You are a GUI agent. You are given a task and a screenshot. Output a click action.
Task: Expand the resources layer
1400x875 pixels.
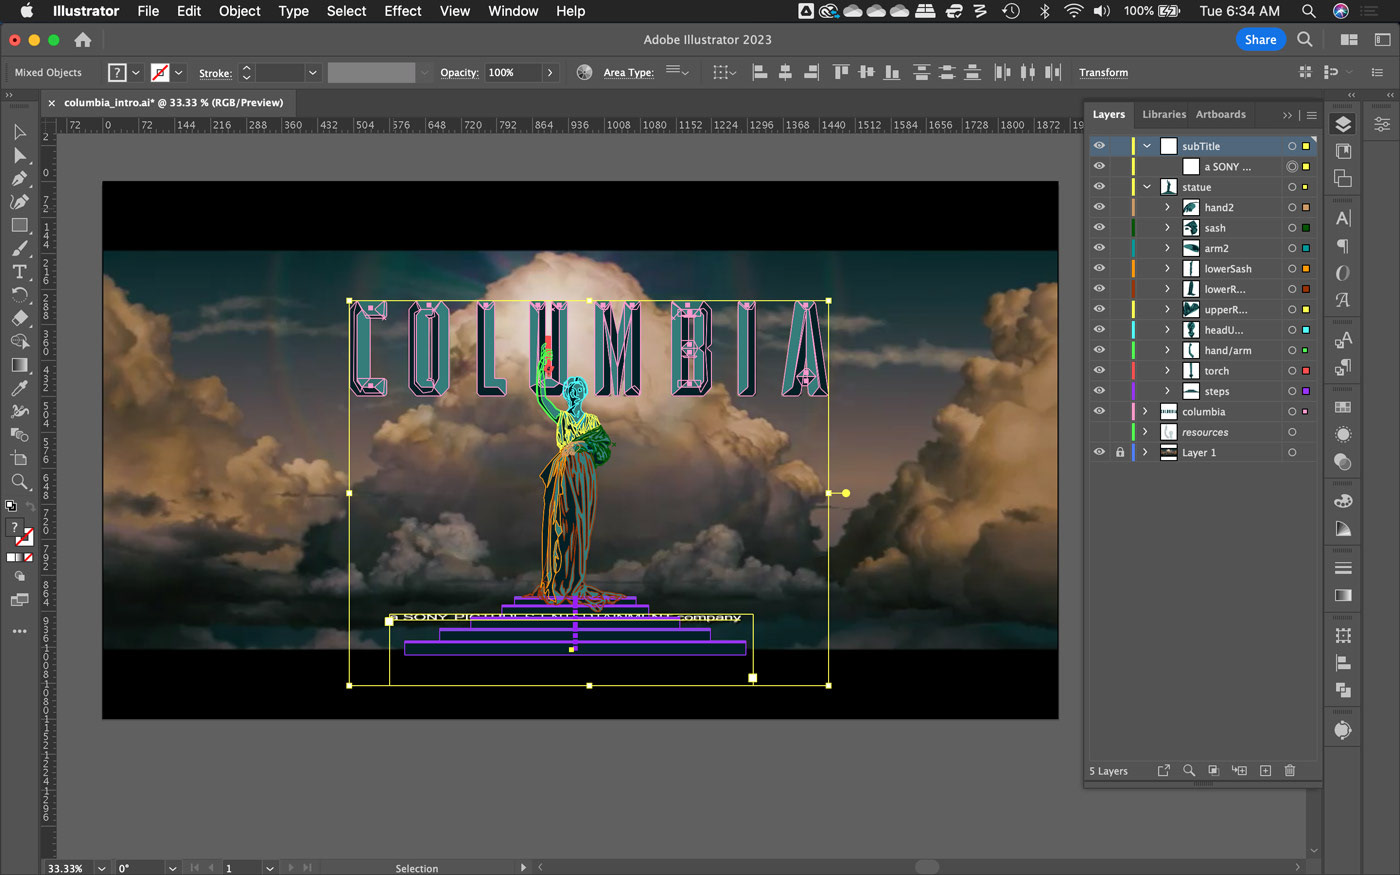[1146, 432]
